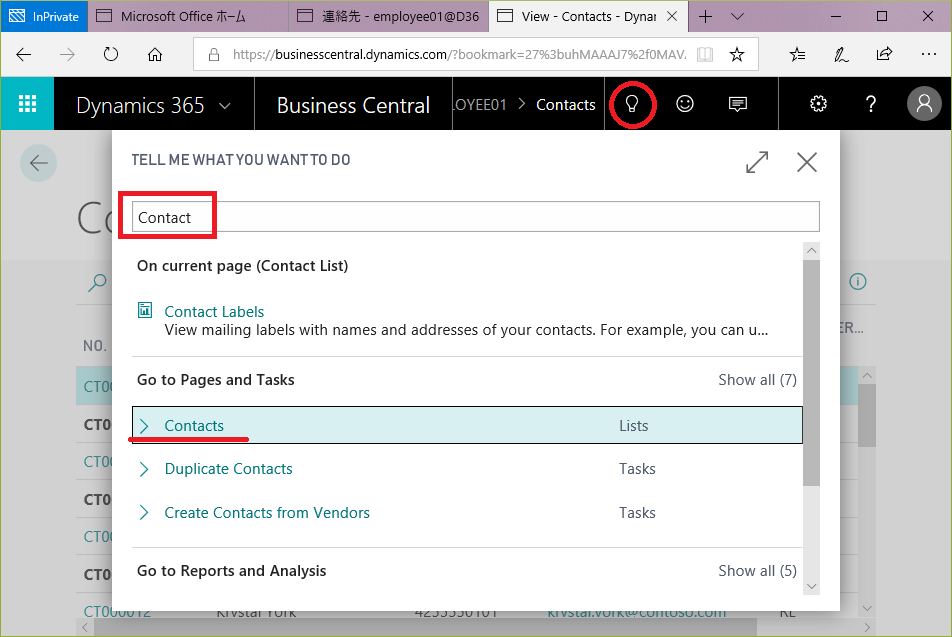Viewport: 952px width, 637px height.
Task: Click the browser address bar URL
Action: tap(460, 55)
